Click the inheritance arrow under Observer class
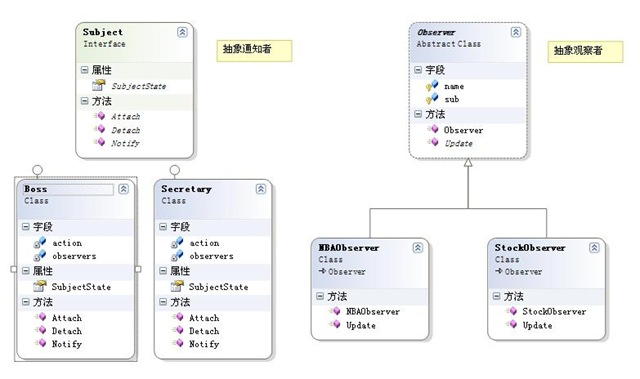This screenshot has height=379, width=640. [x=468, y=163]
